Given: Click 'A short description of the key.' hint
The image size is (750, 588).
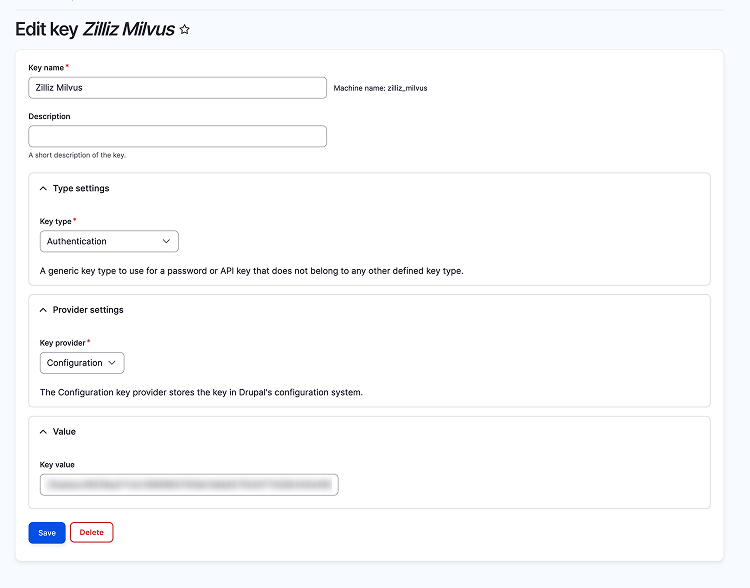Looking at the screenshot, I should [x=77, y=155].
